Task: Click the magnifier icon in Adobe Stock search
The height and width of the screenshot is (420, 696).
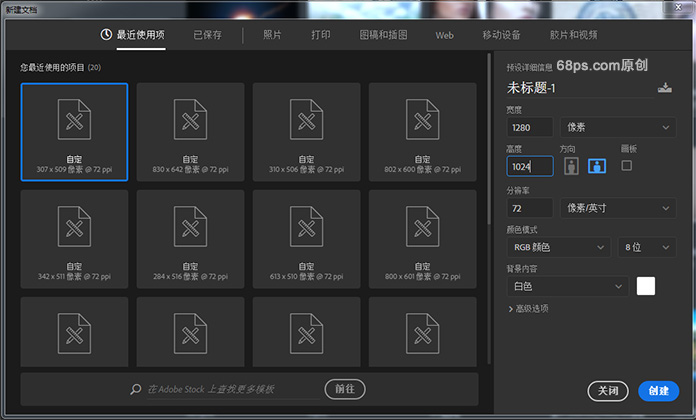Action: click(x=135, y=389)
